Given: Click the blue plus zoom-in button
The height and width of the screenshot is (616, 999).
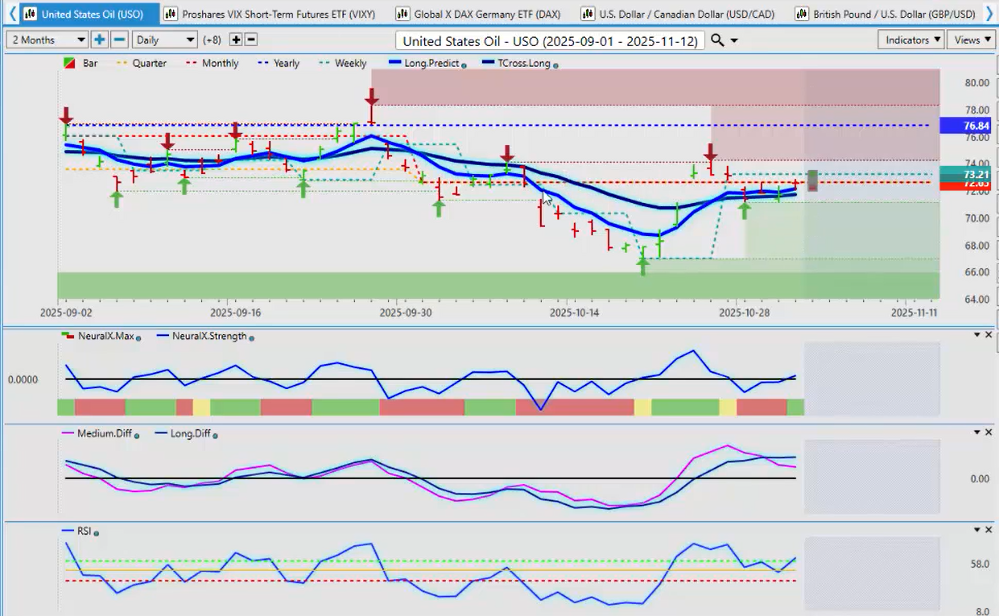Looking at the screenshot, I should [x=100, y=39].
